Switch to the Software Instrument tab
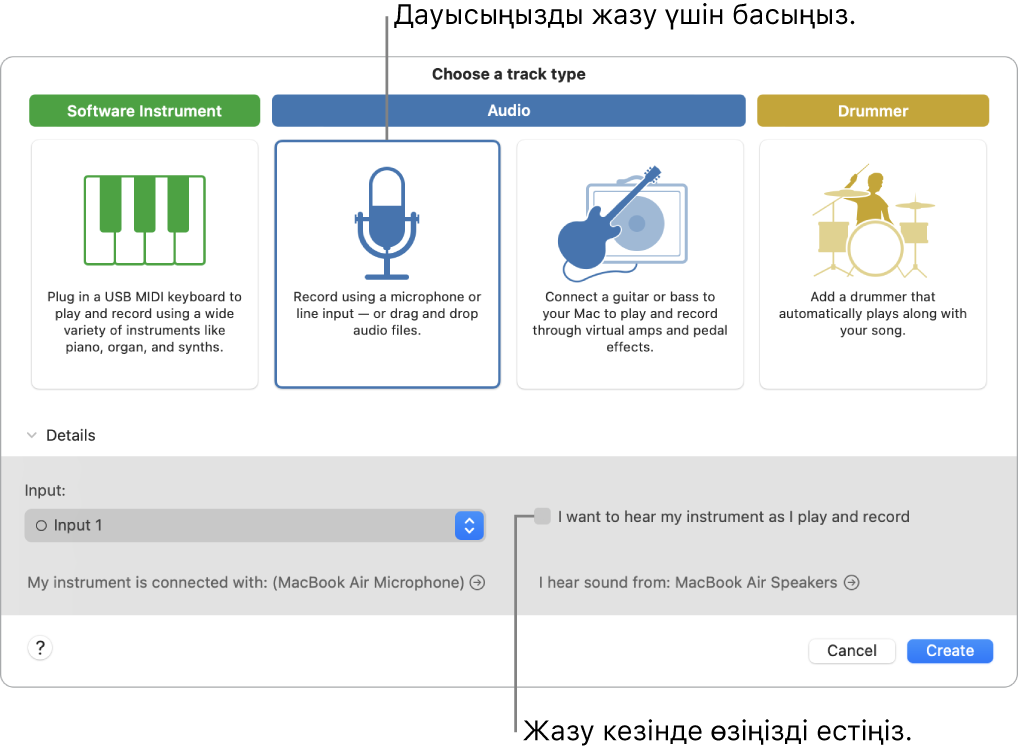Image resolution: width=1019 pixels, height=753 pixels. coord(144,110)
